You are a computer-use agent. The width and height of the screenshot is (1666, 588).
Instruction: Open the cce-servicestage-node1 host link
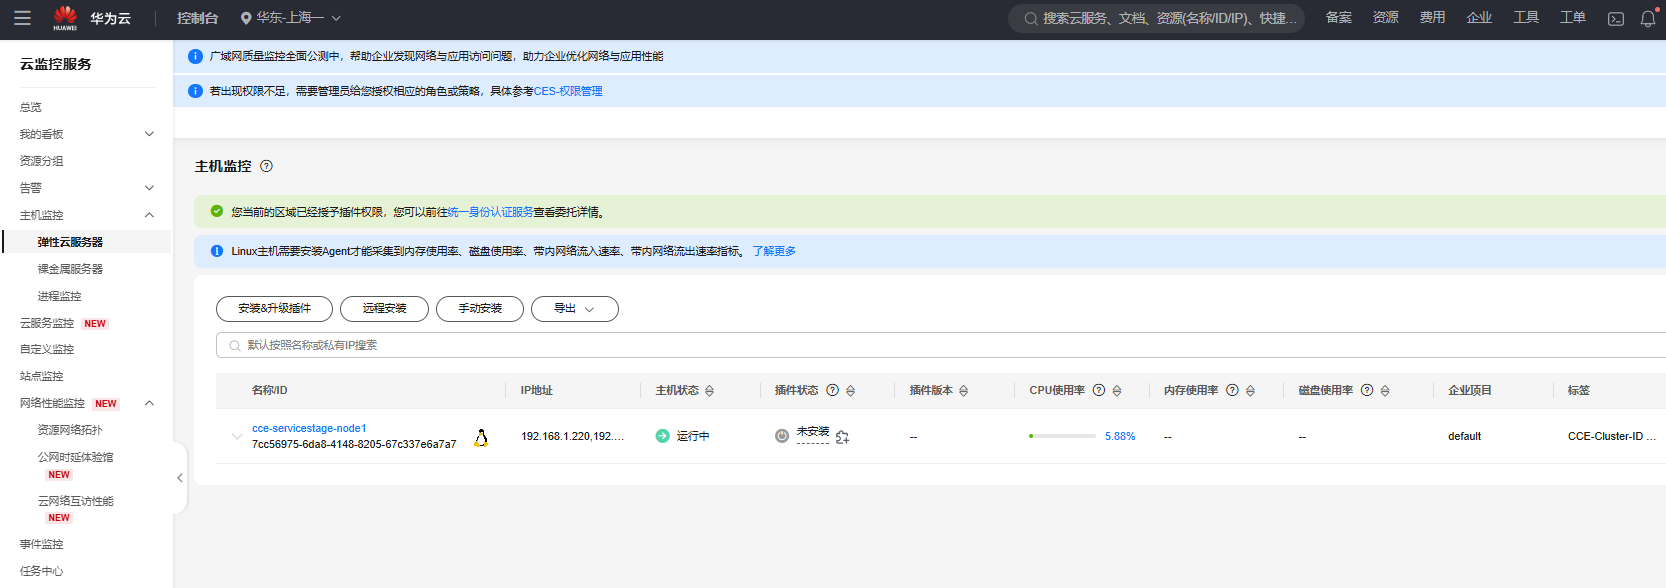[x=309, y=428]
